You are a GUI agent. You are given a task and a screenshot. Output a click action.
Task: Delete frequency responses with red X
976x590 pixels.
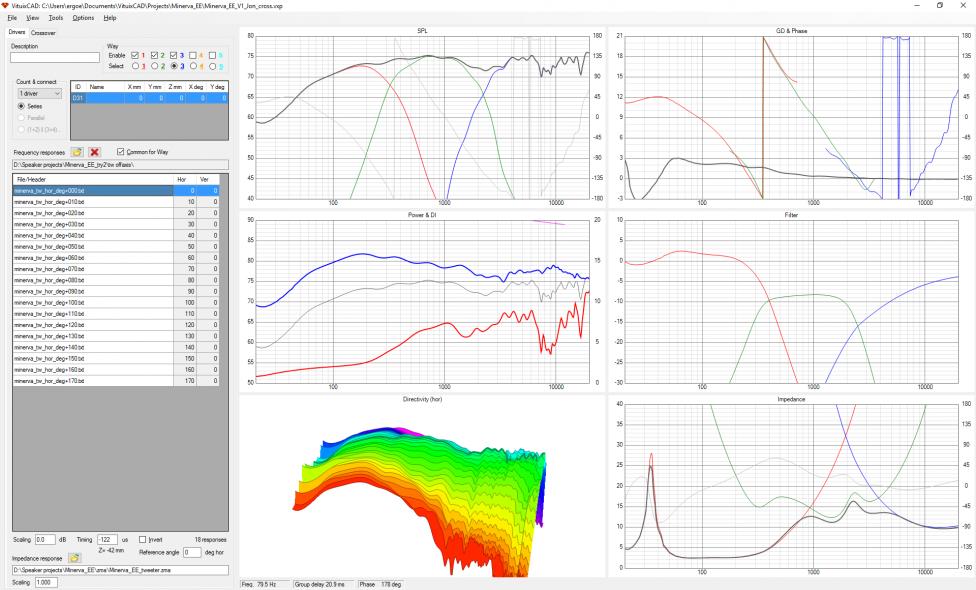(94, 152)
